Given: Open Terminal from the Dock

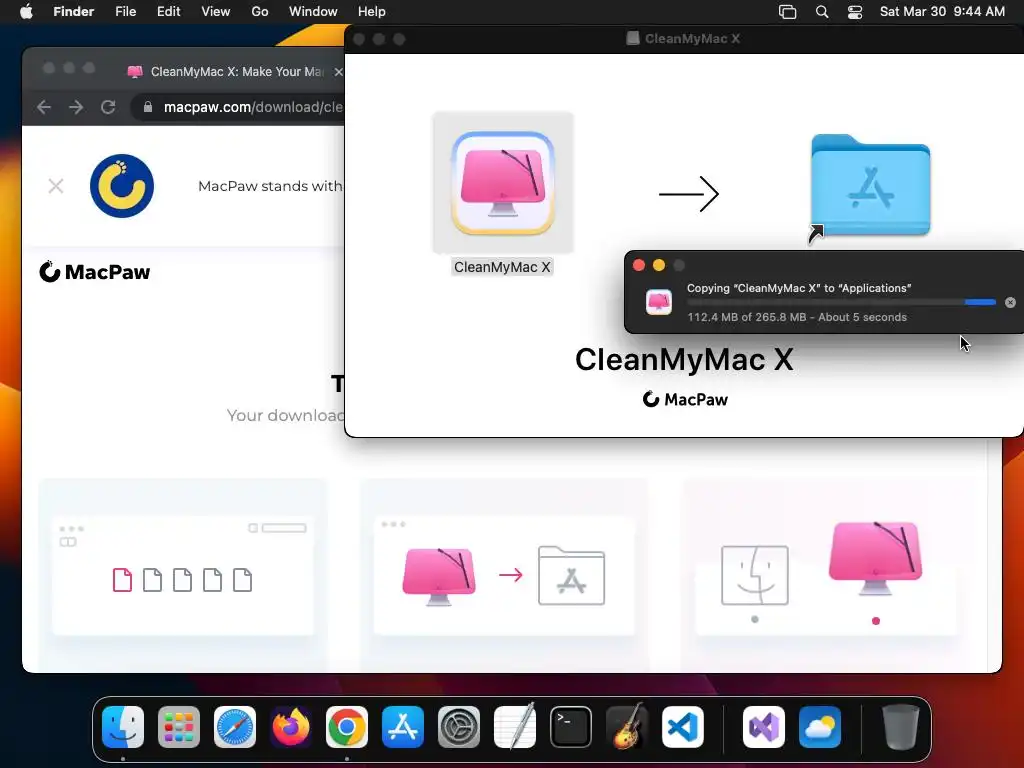Looking at the screenshot, I should pyautogui.click(x=571, y=727).
